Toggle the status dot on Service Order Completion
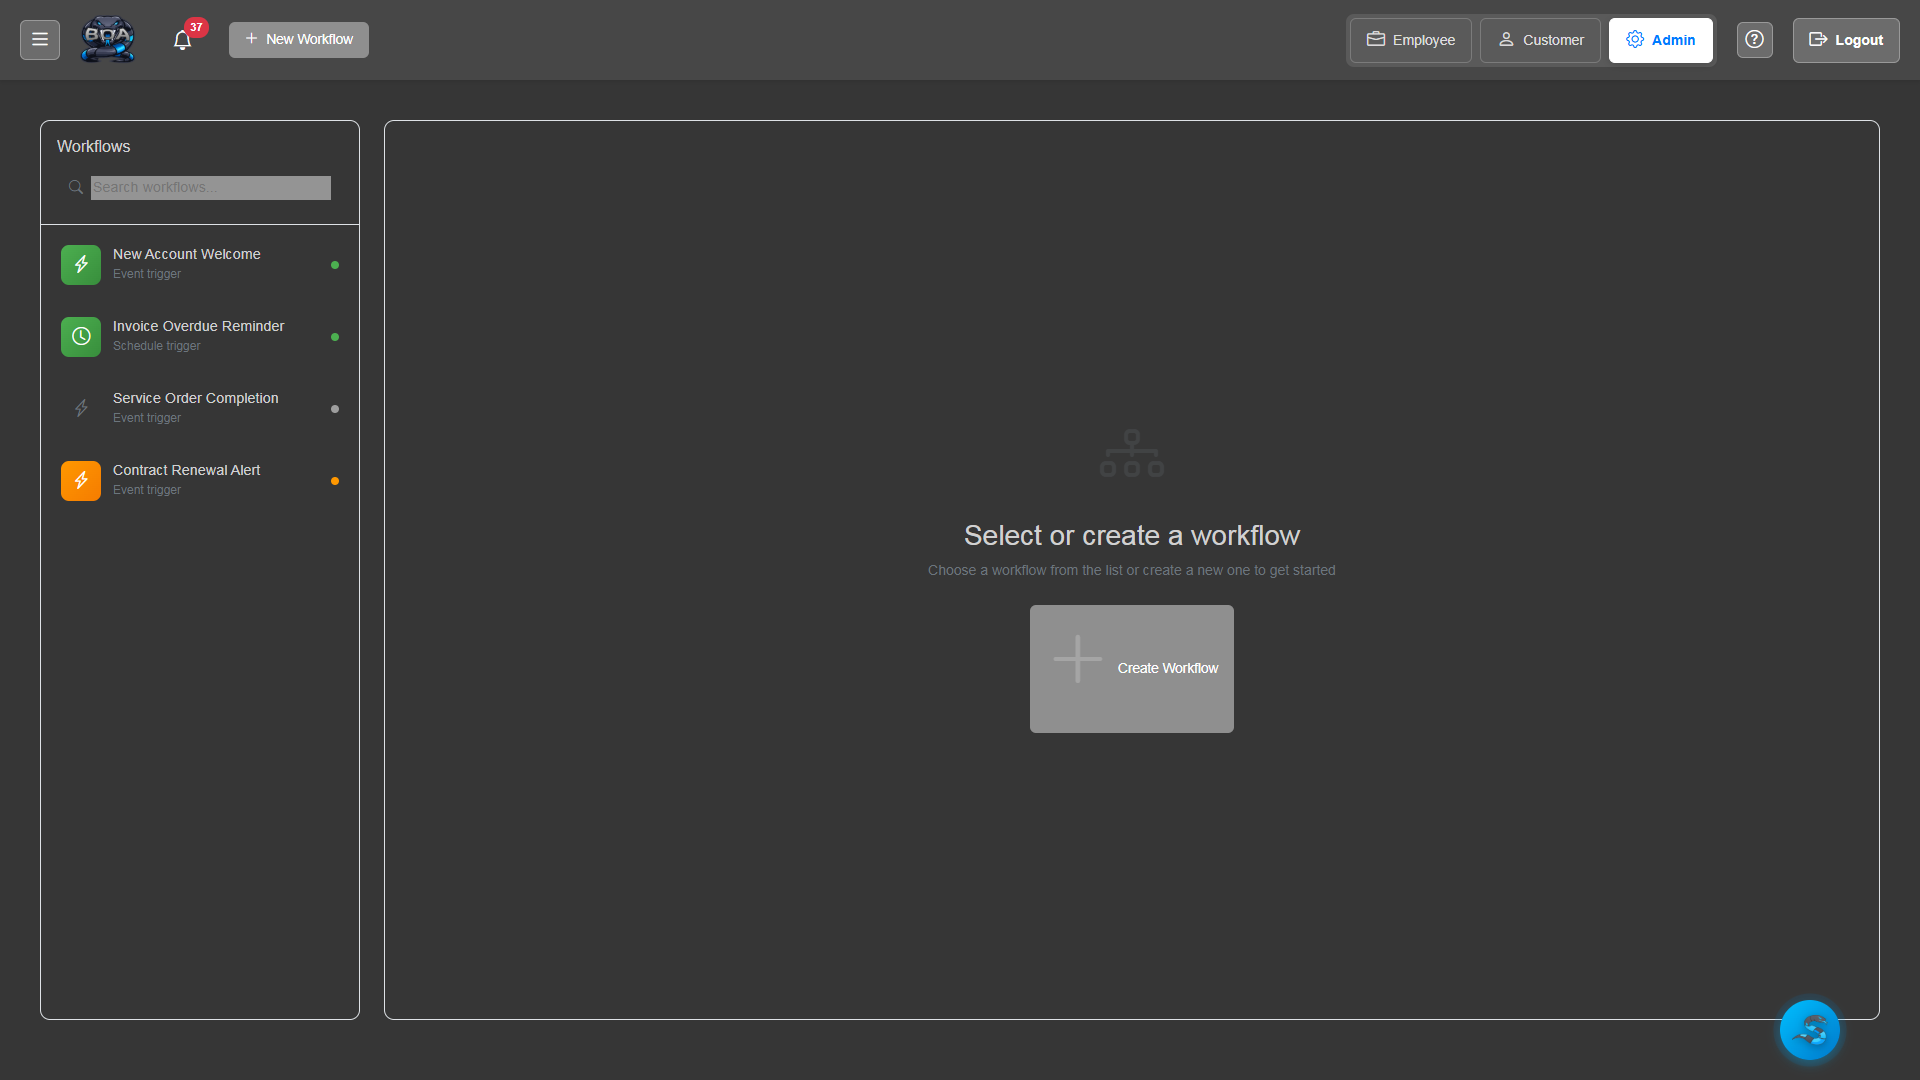 coord(335,408)
